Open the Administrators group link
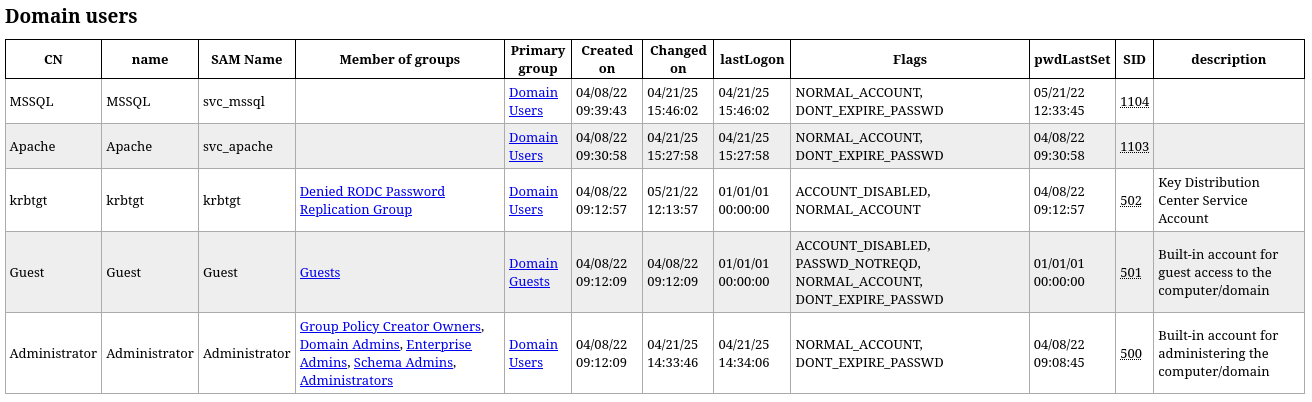 346,380
